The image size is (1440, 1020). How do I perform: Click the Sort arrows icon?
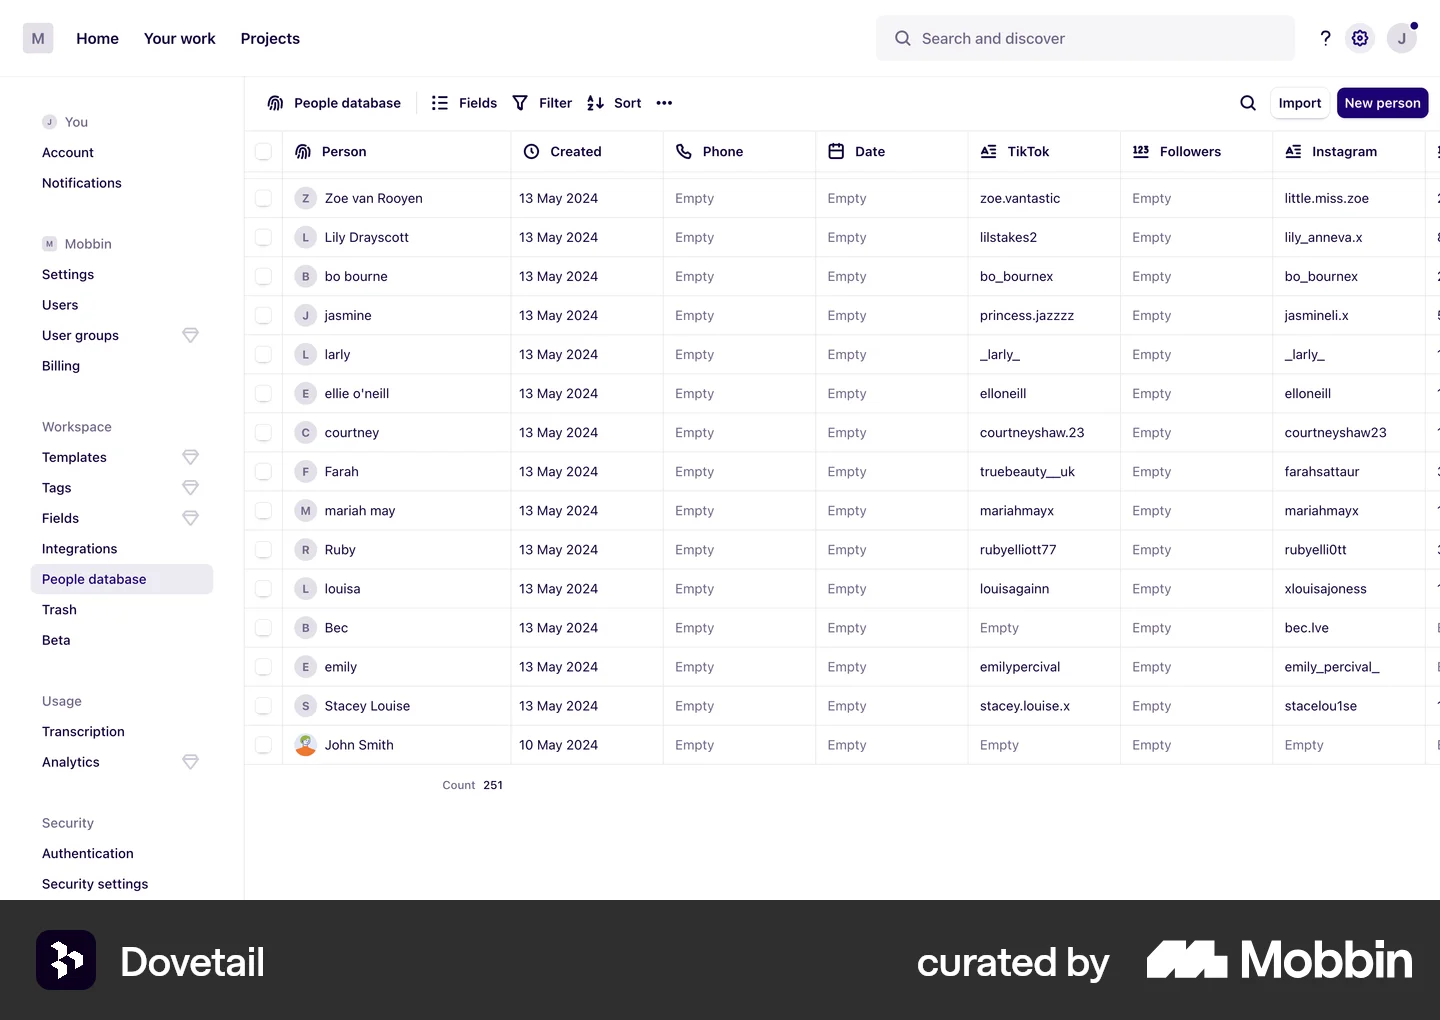coord(595,103)
